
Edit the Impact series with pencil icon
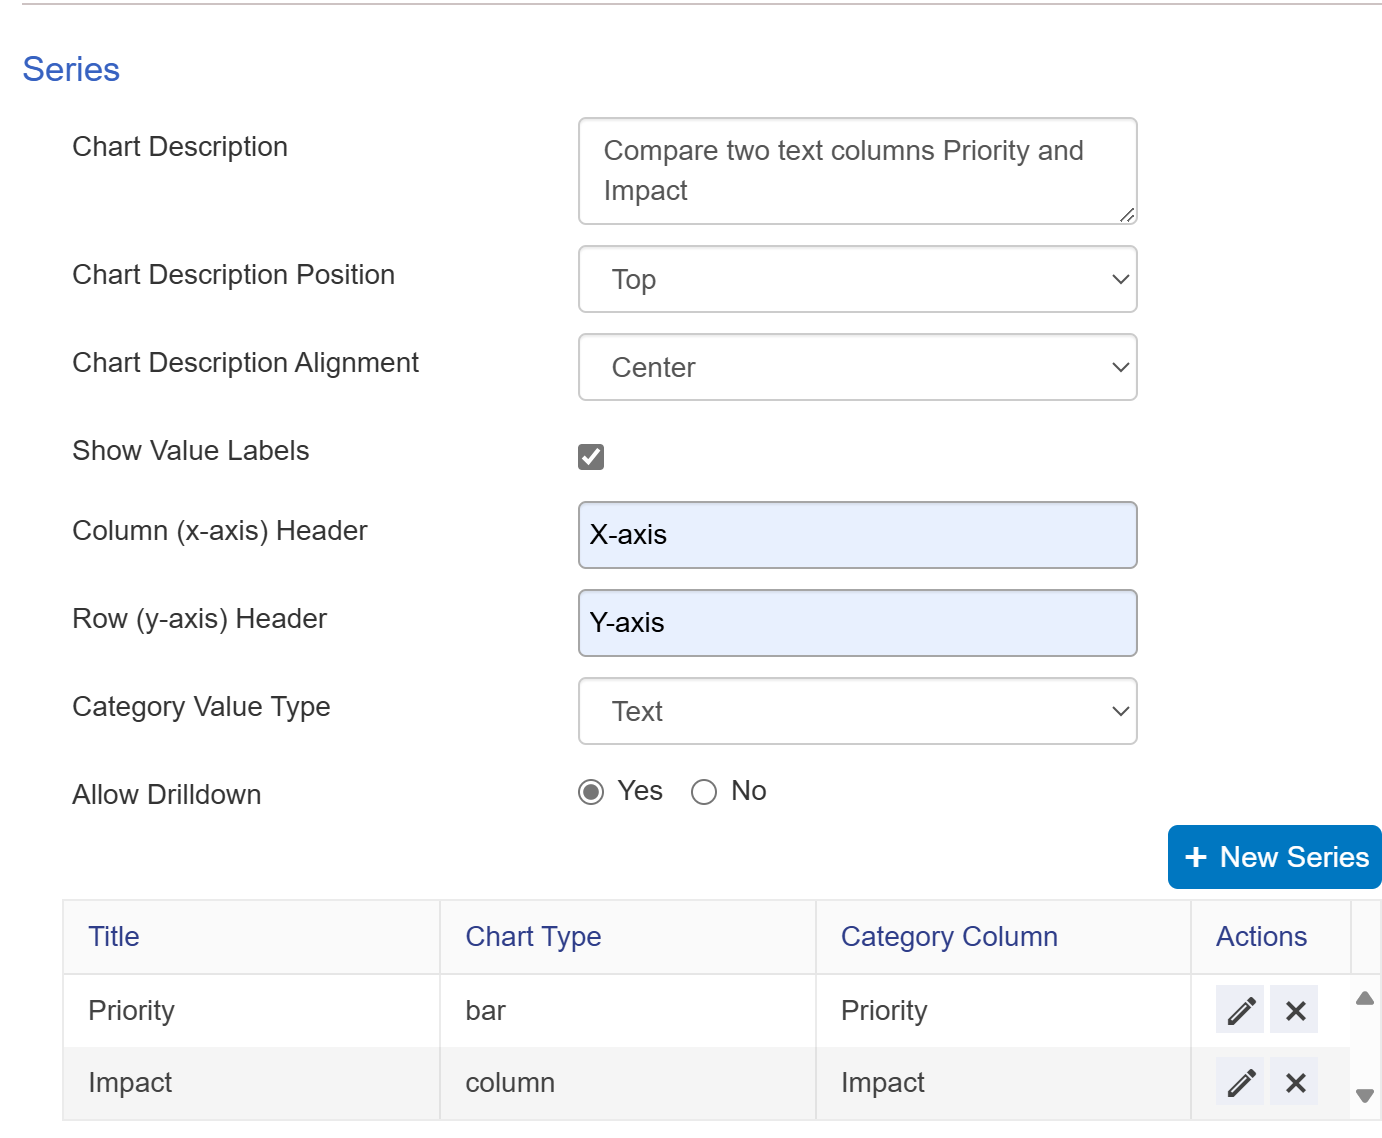pyautogui.click(x=1240, y=1082)
